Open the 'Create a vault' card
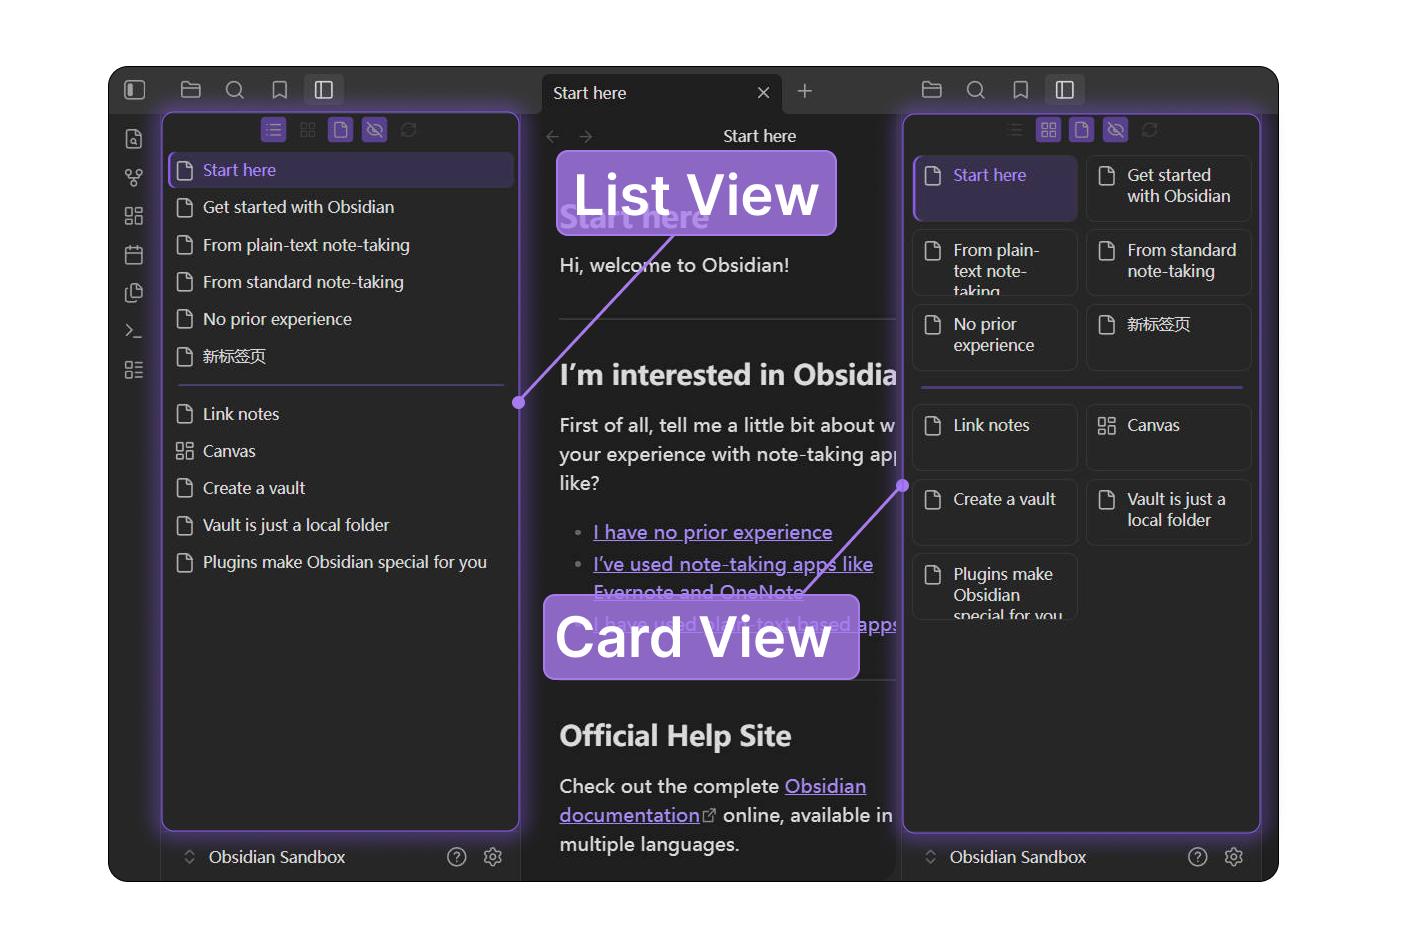Viewport: 1415px width, 943px height. tap(995, 512)
